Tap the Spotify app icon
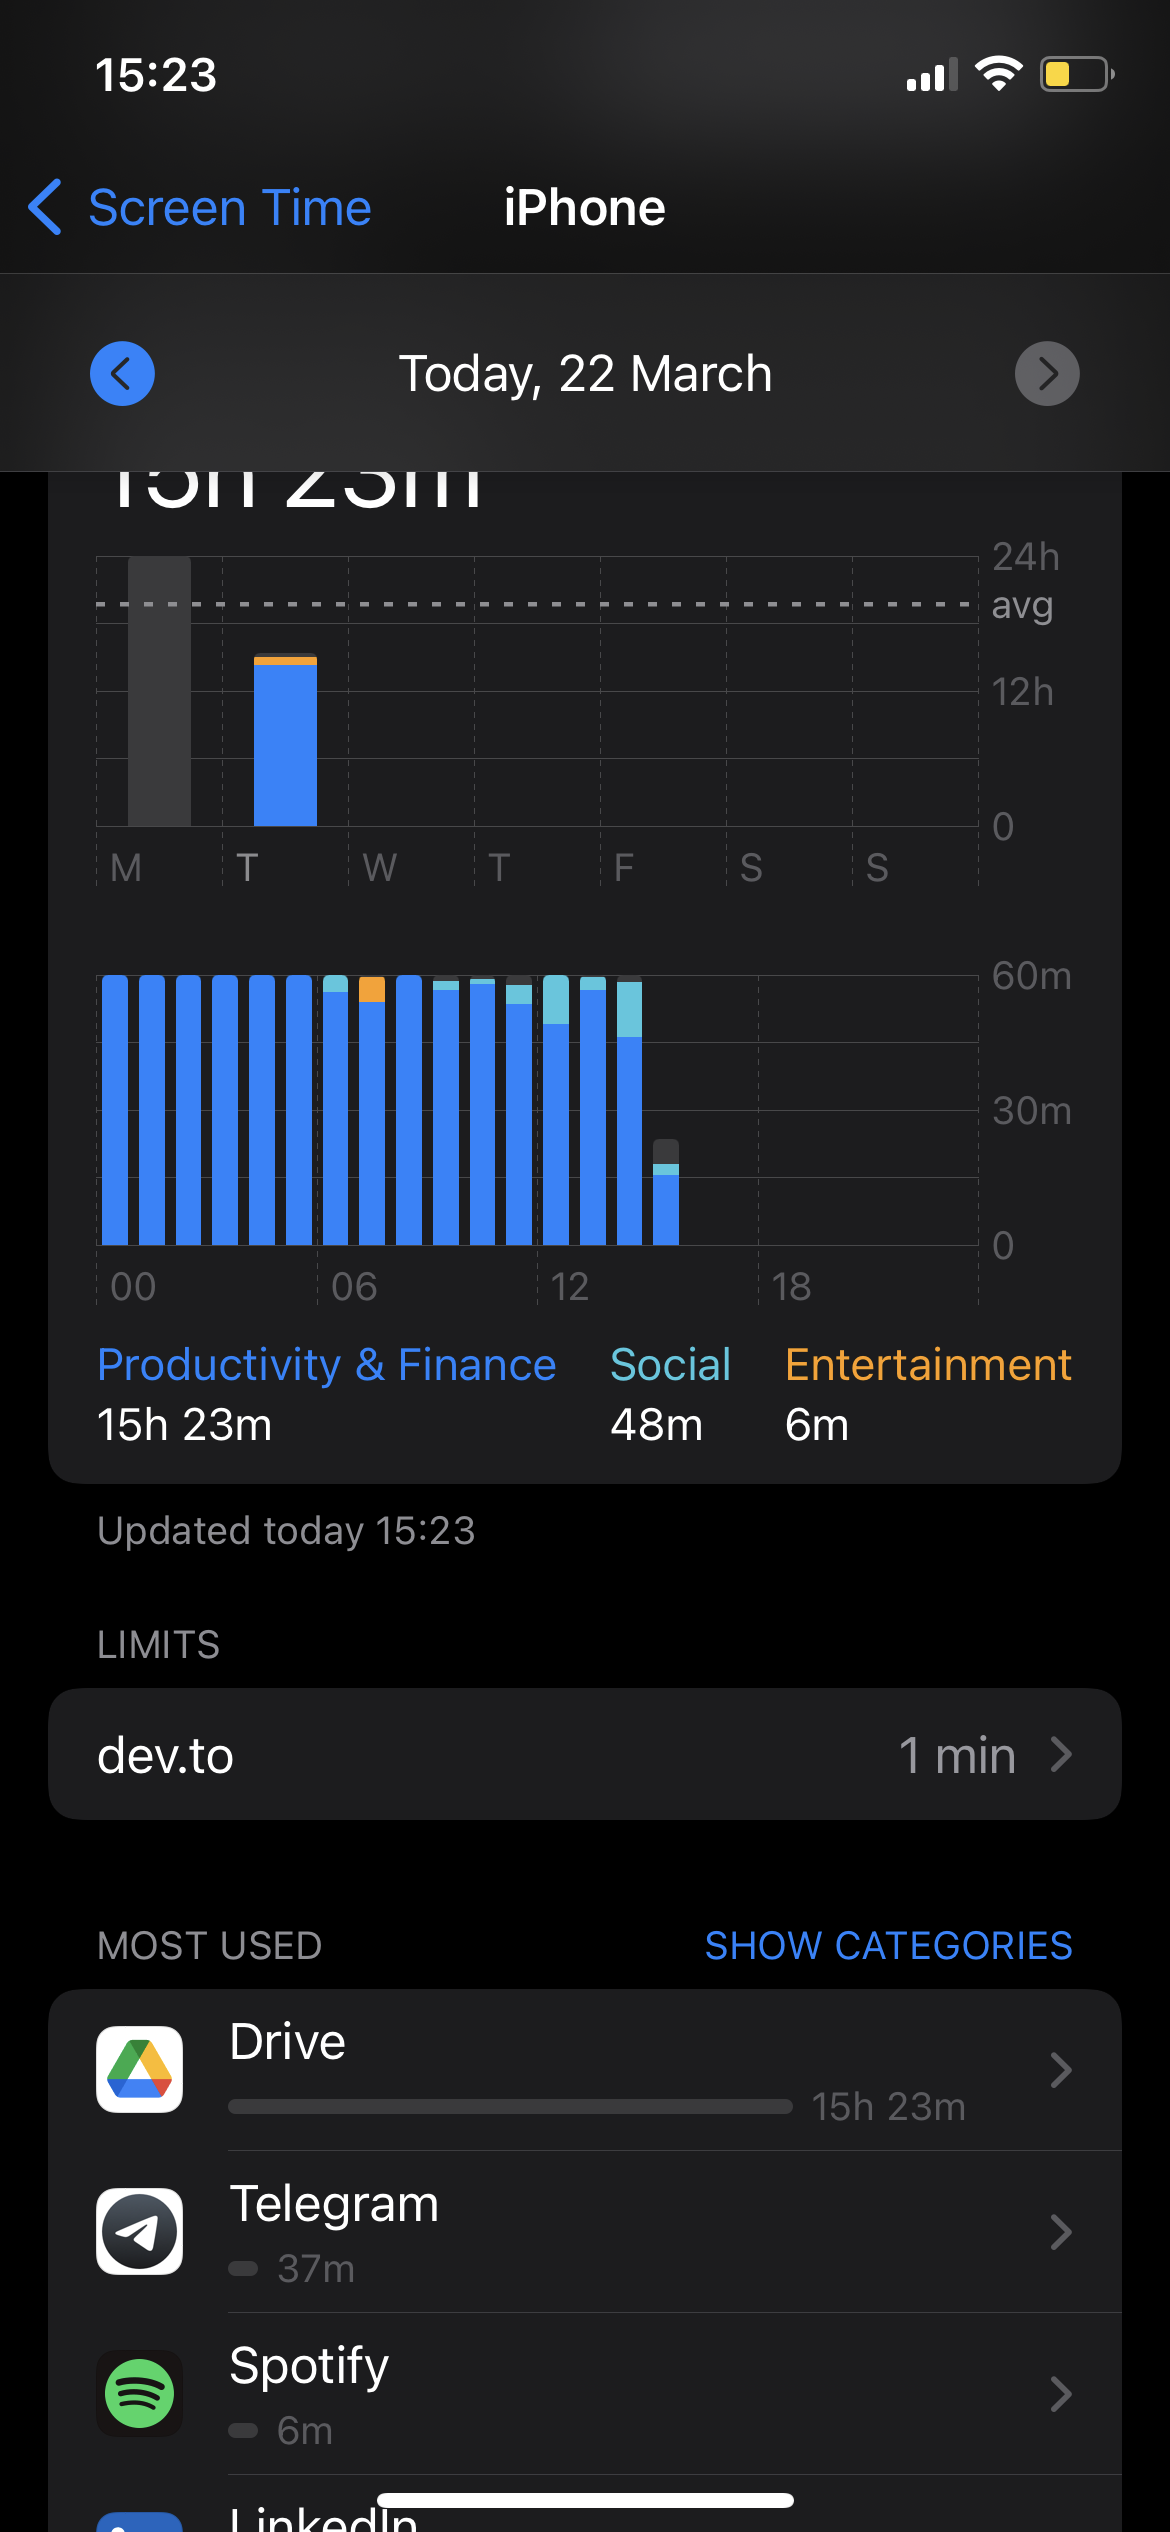This screenshot has width=1170, height=2532. click(139, 2393)
